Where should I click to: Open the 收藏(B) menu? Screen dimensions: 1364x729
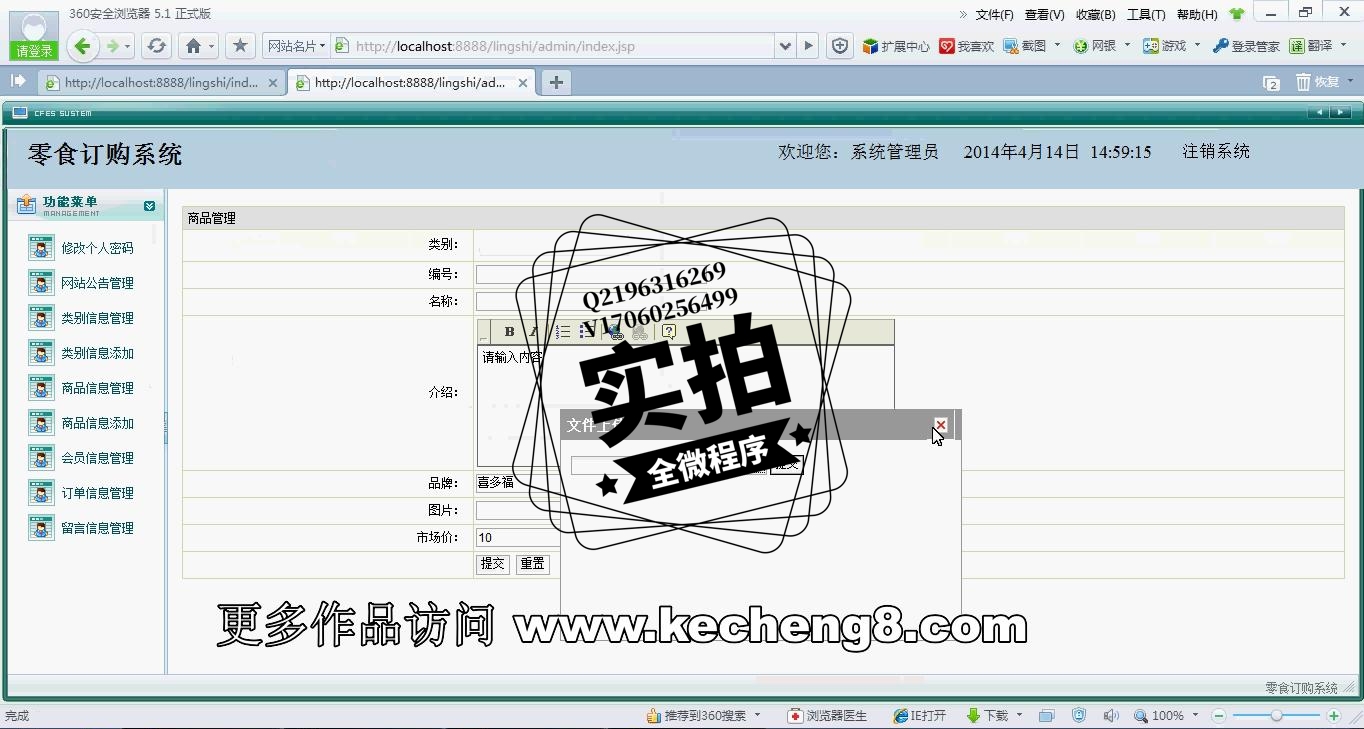pyautogui.click(x=1095, y=14)
